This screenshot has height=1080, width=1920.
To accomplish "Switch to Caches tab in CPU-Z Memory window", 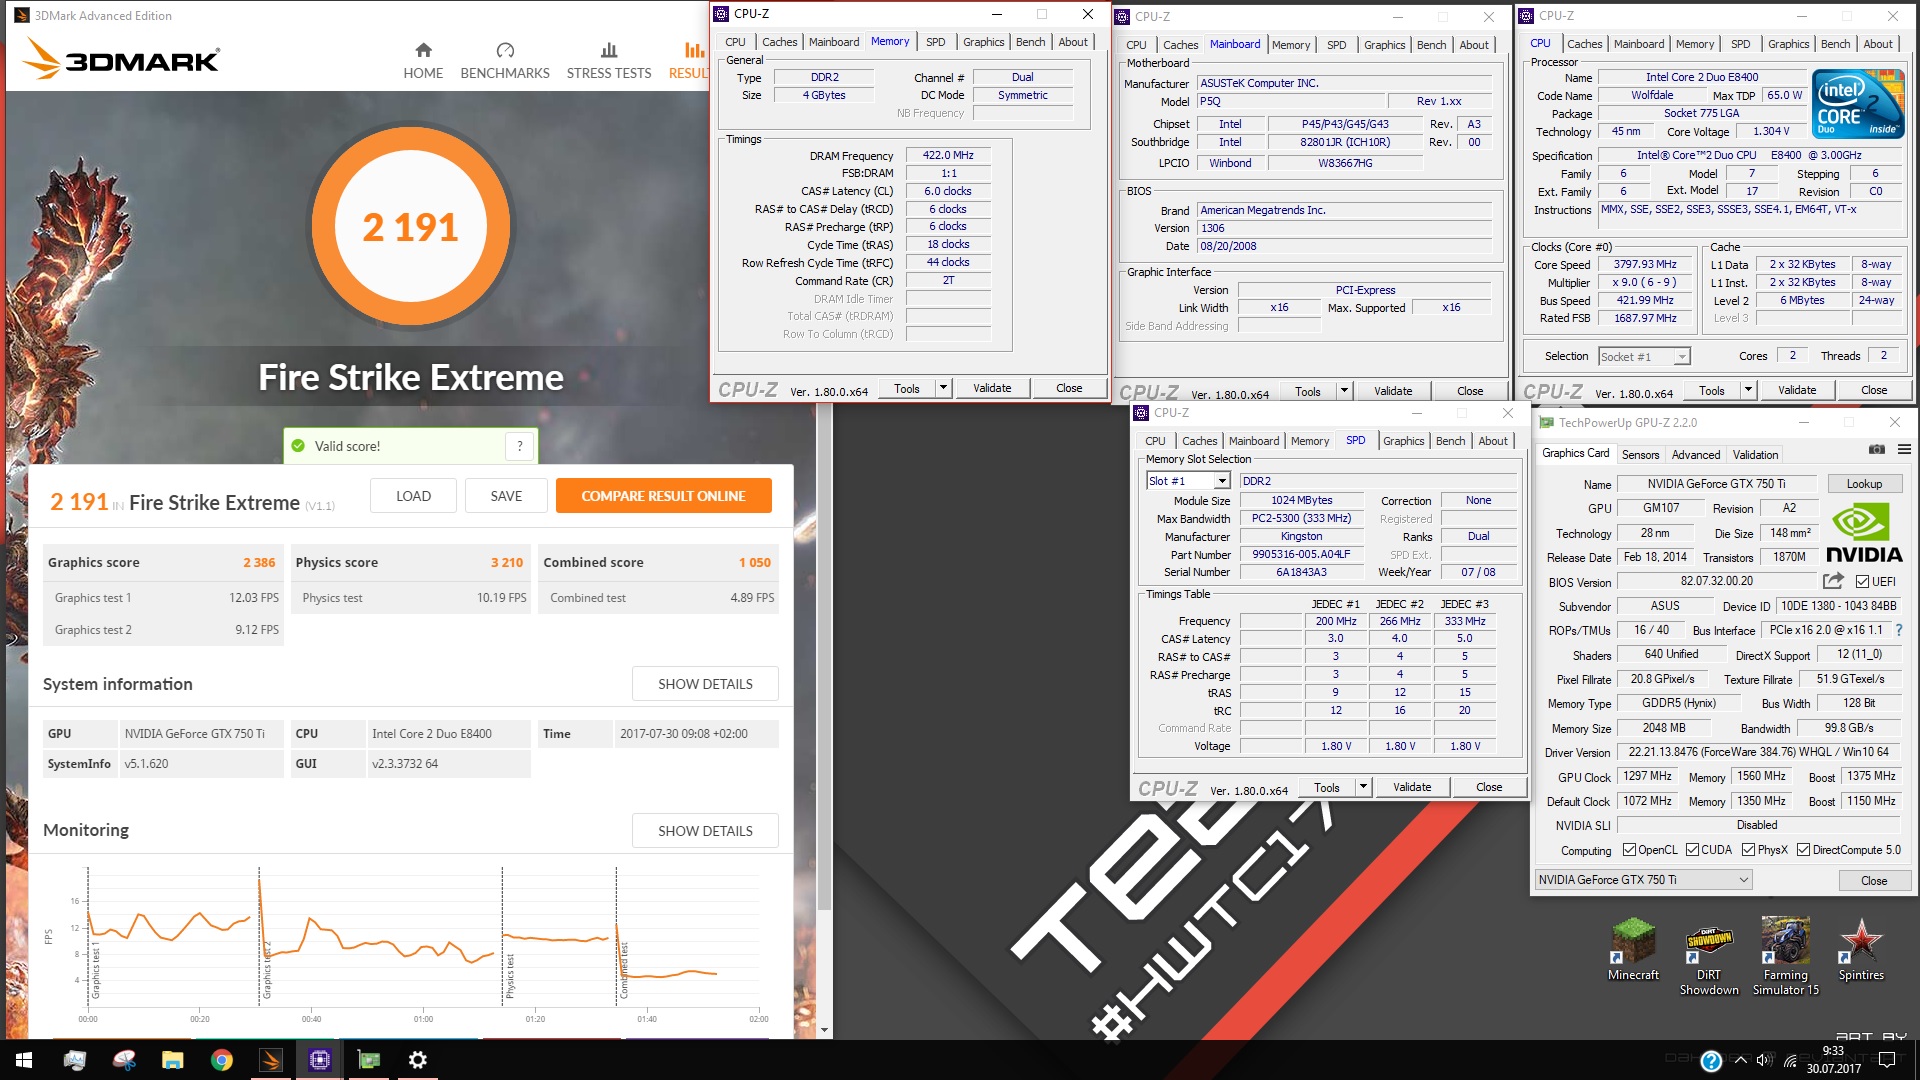I will tap(779, 42).
